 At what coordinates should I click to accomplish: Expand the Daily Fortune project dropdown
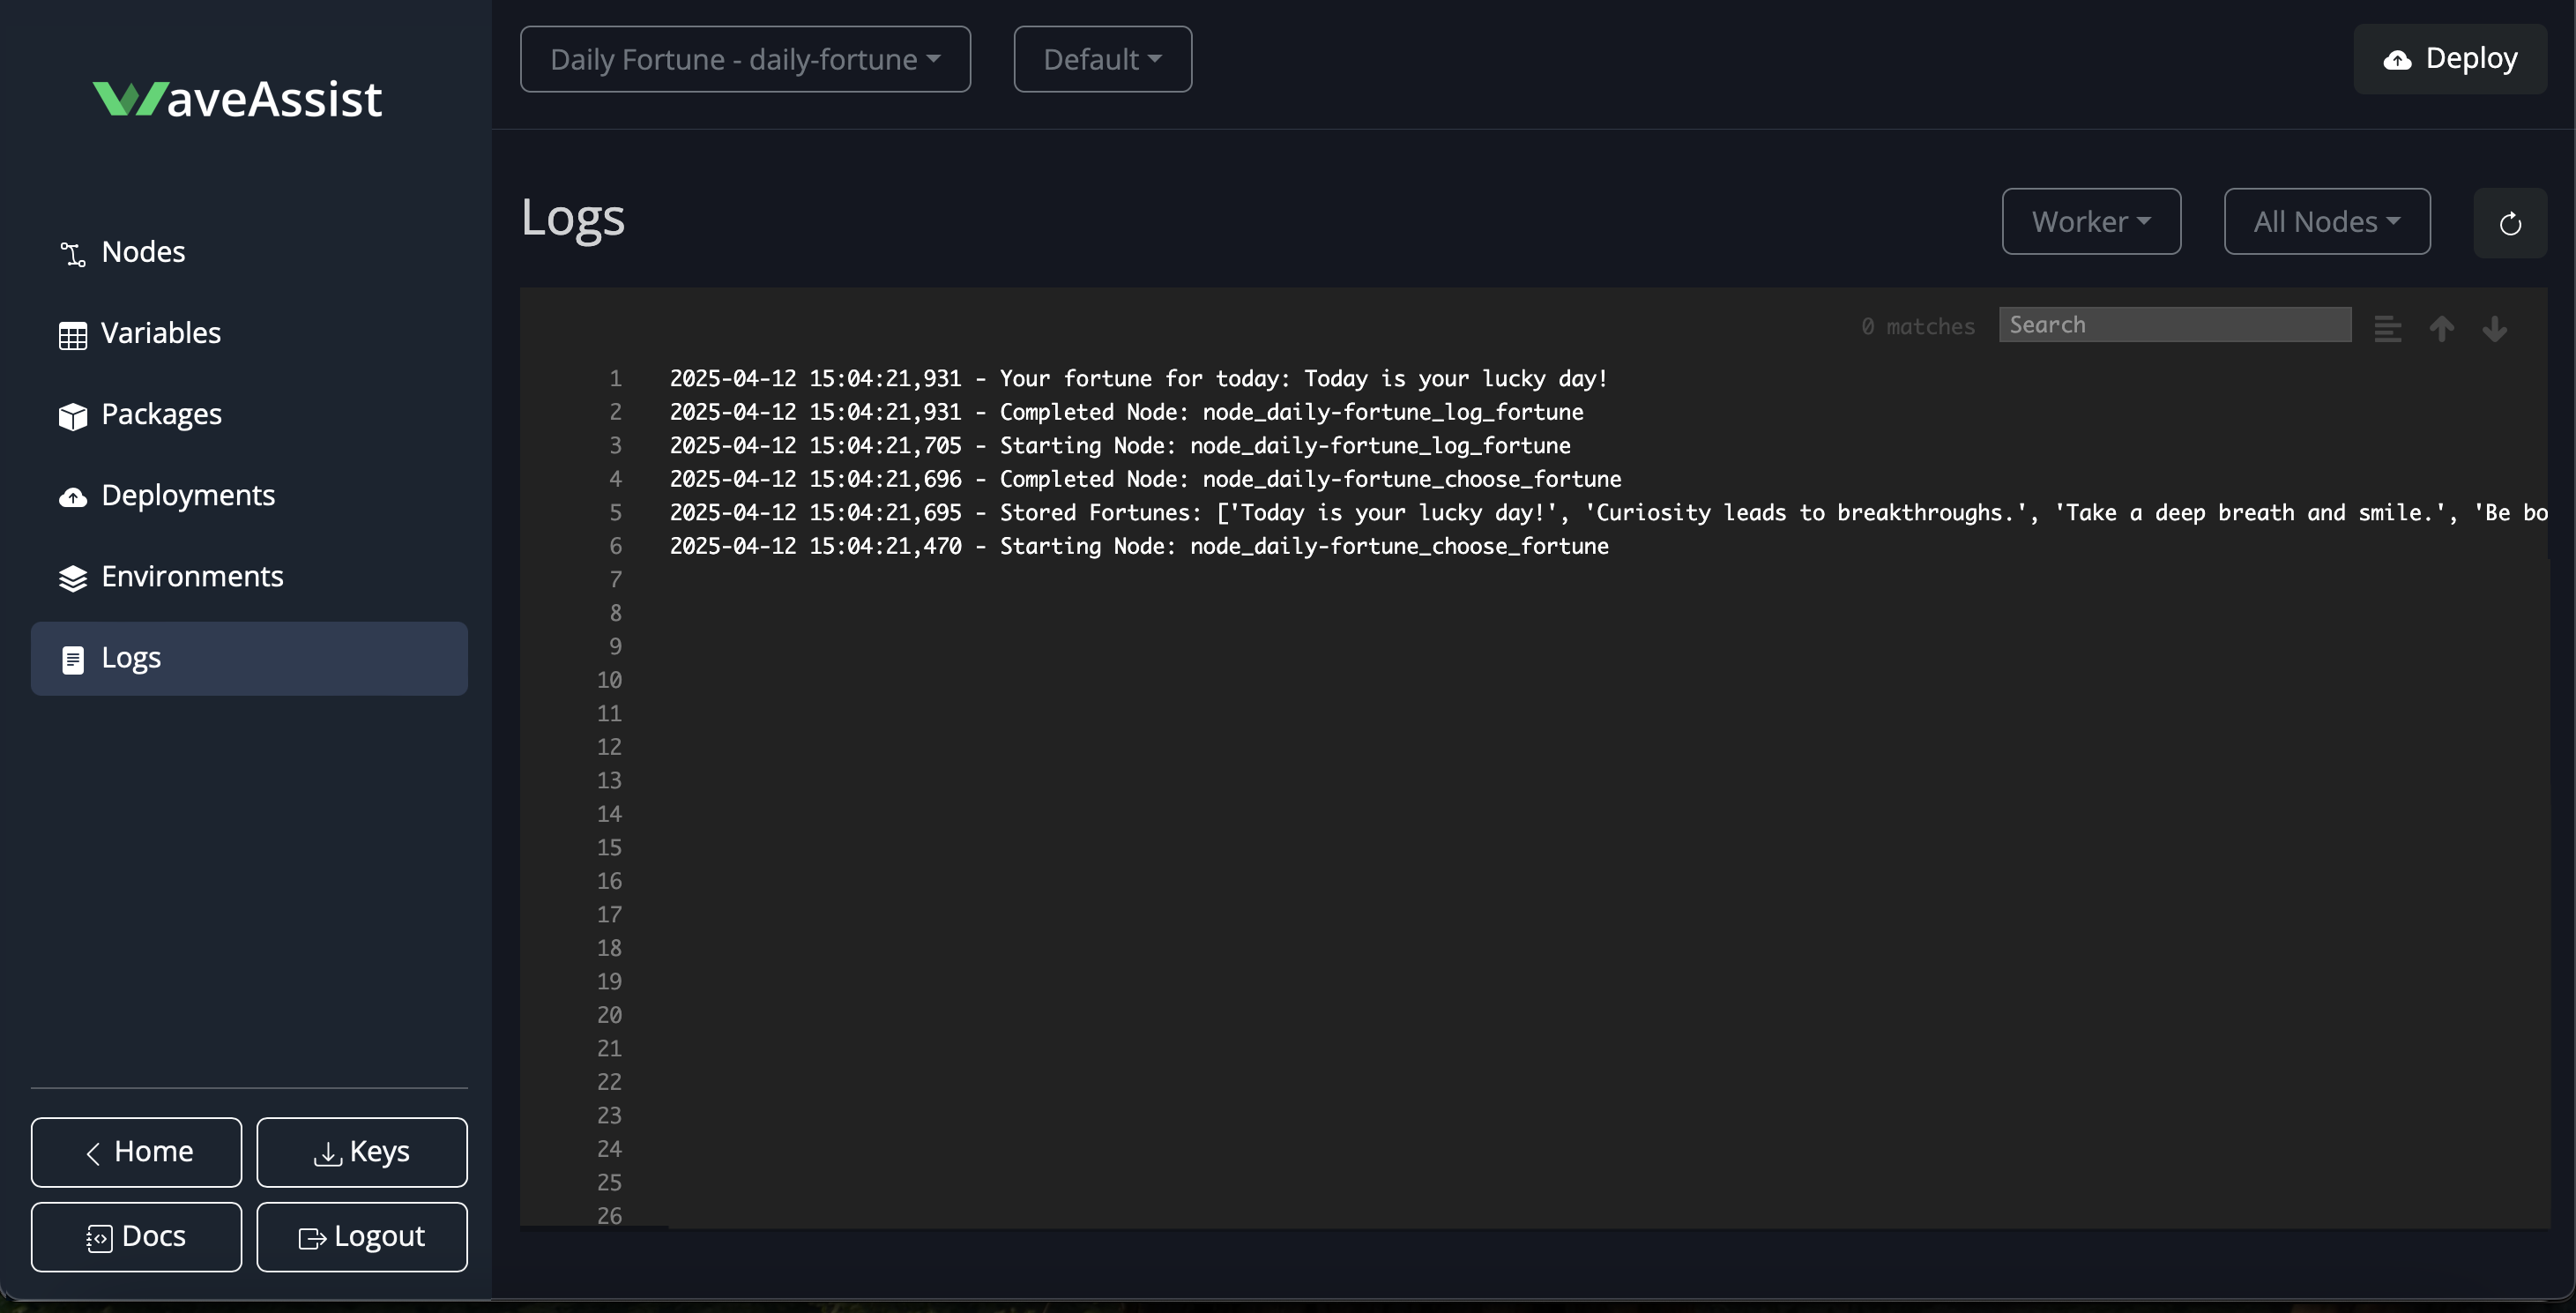pyautogui.click(x=745, y=59)
